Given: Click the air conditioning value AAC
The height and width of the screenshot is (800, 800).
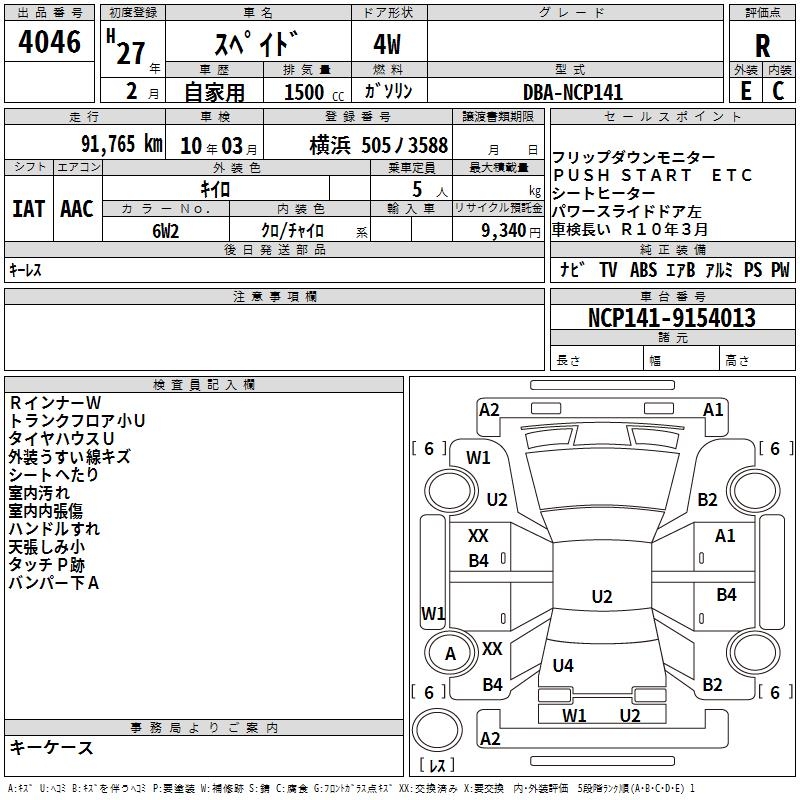Looking at the screenshot, I should point(77,209).
